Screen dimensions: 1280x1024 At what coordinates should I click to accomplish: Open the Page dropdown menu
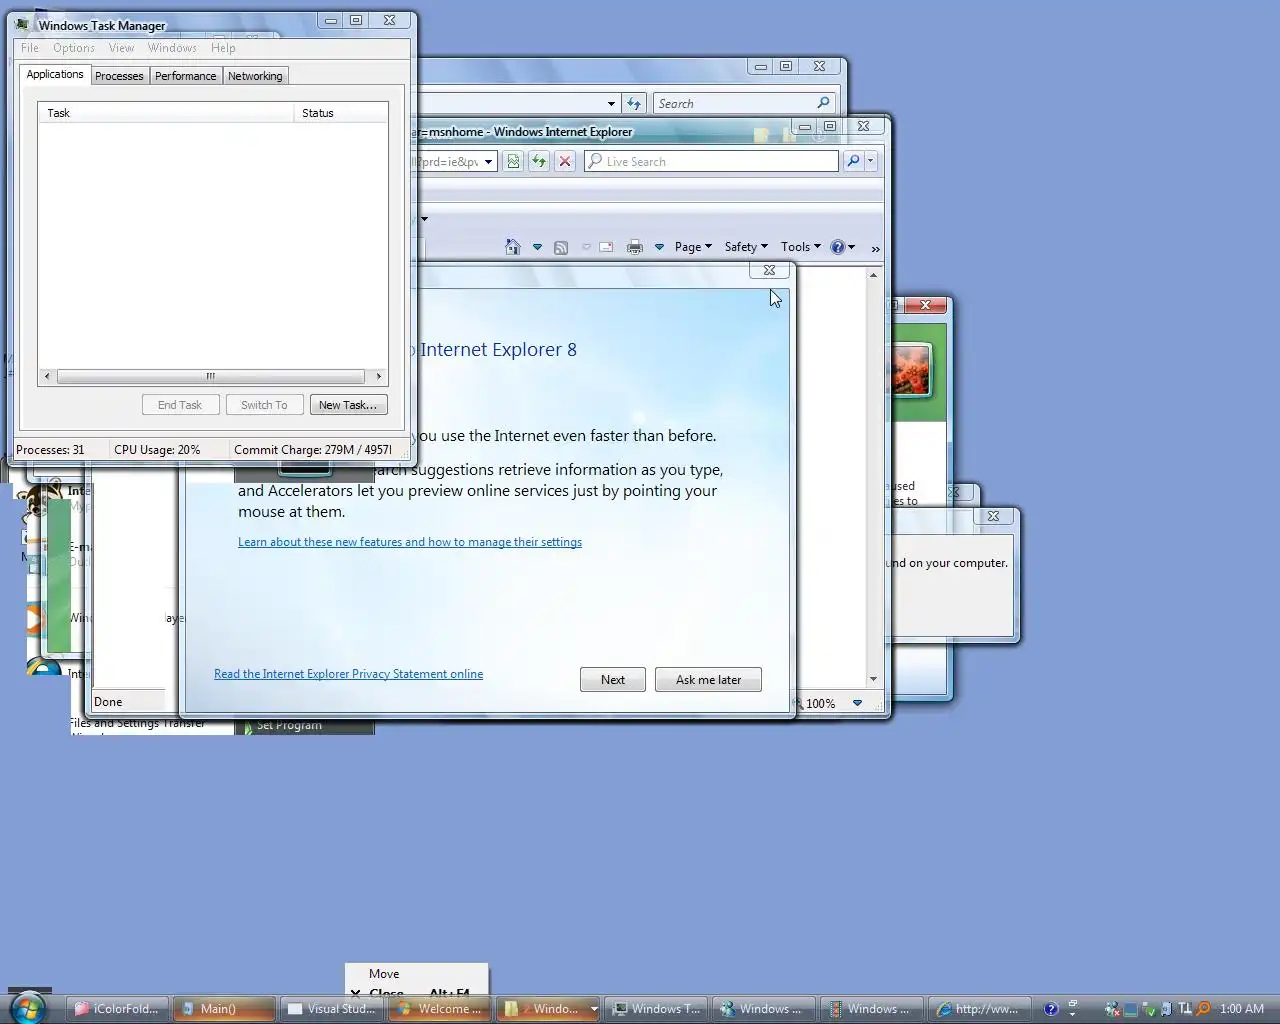coord(693,247)
